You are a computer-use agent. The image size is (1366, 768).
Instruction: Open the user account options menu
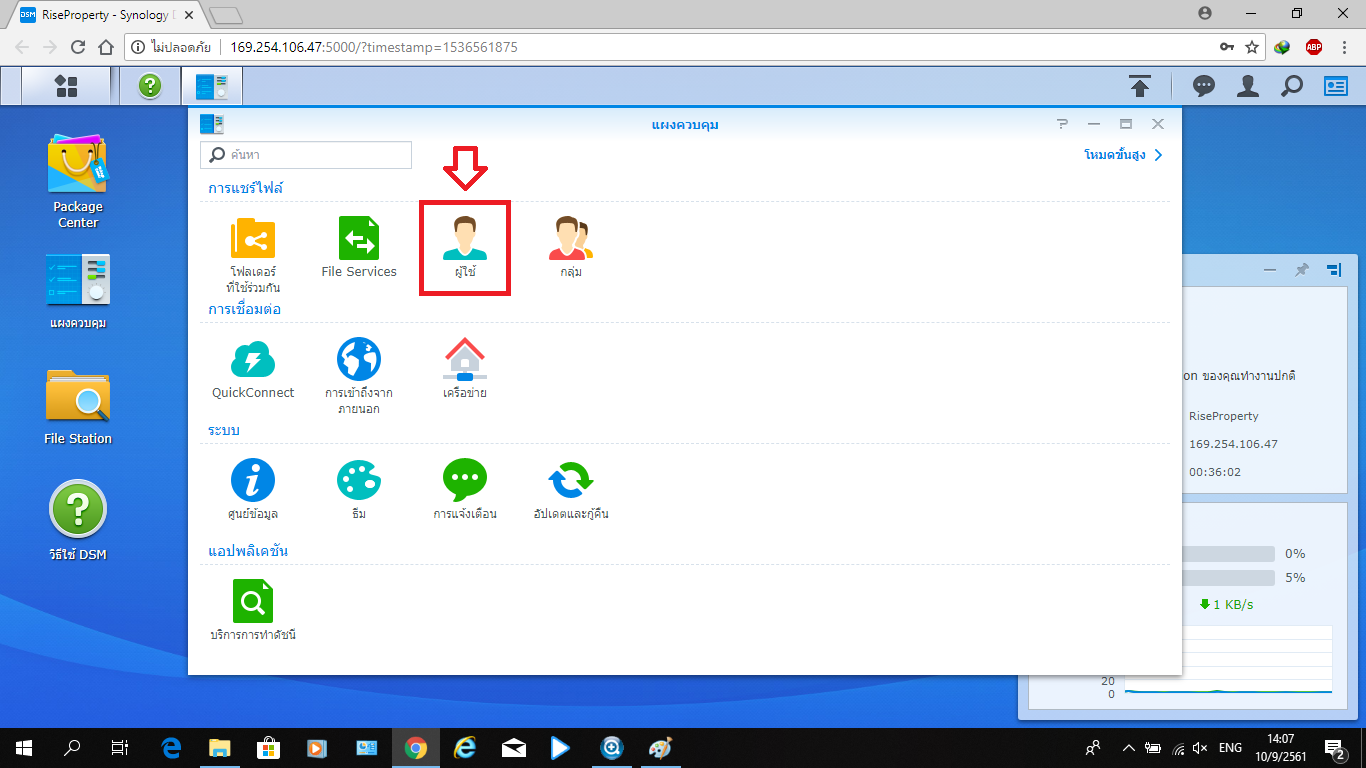point(1248,86)
